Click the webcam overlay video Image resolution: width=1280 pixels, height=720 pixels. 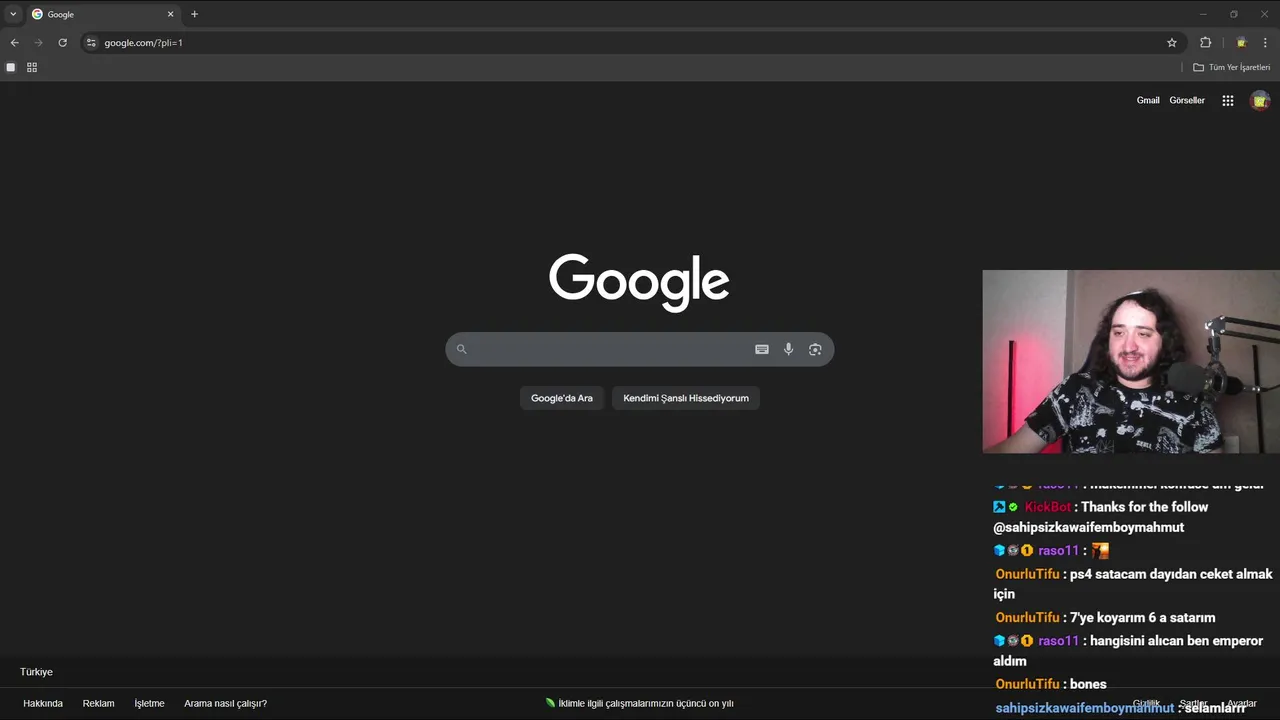(1131, 362)
